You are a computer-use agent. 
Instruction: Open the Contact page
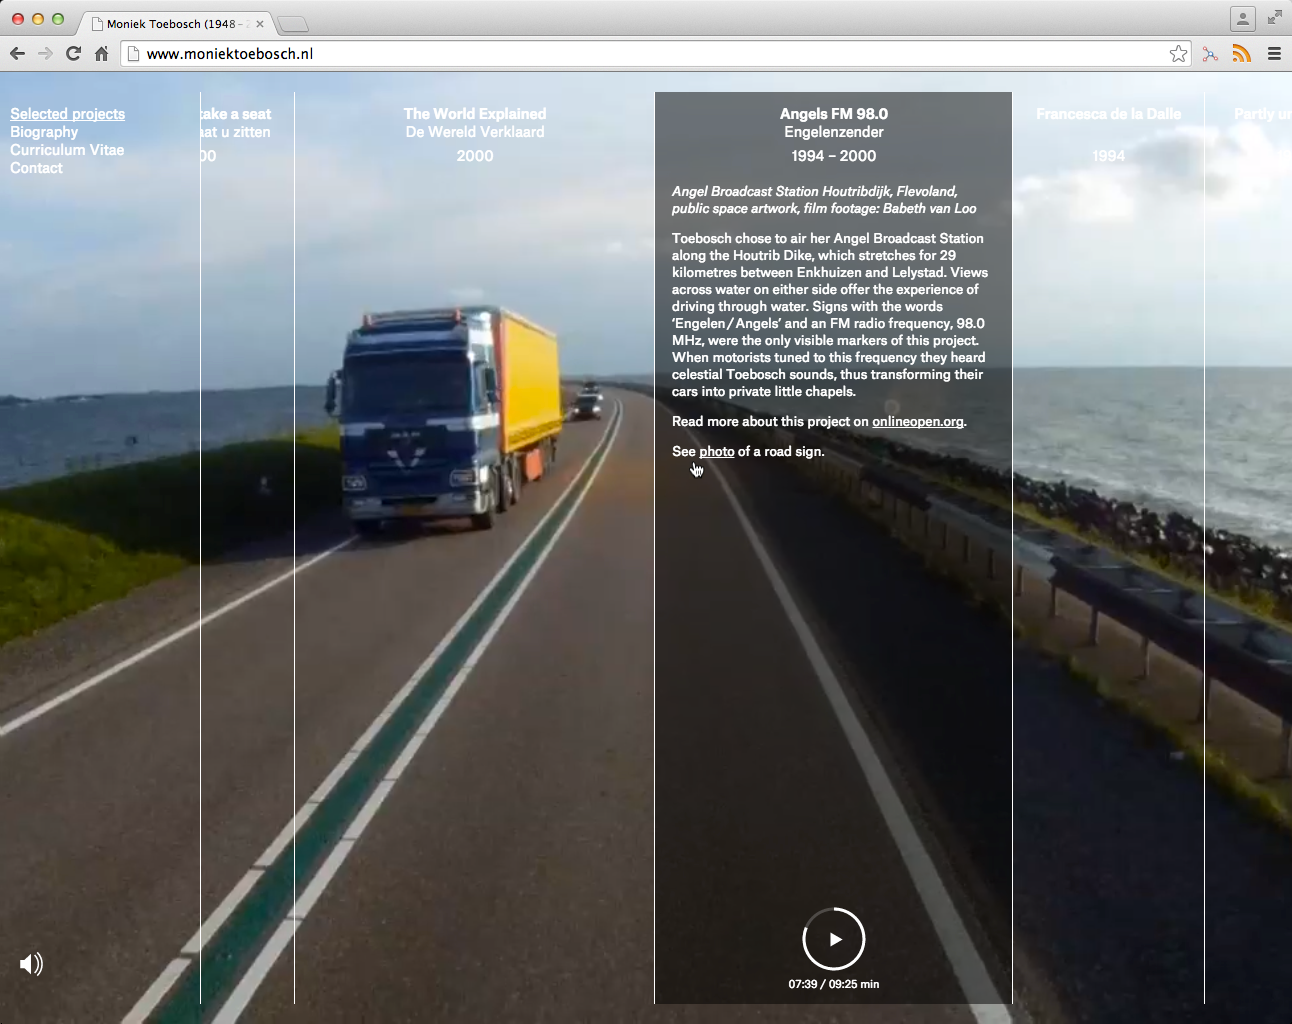click(x=36, y=168)
